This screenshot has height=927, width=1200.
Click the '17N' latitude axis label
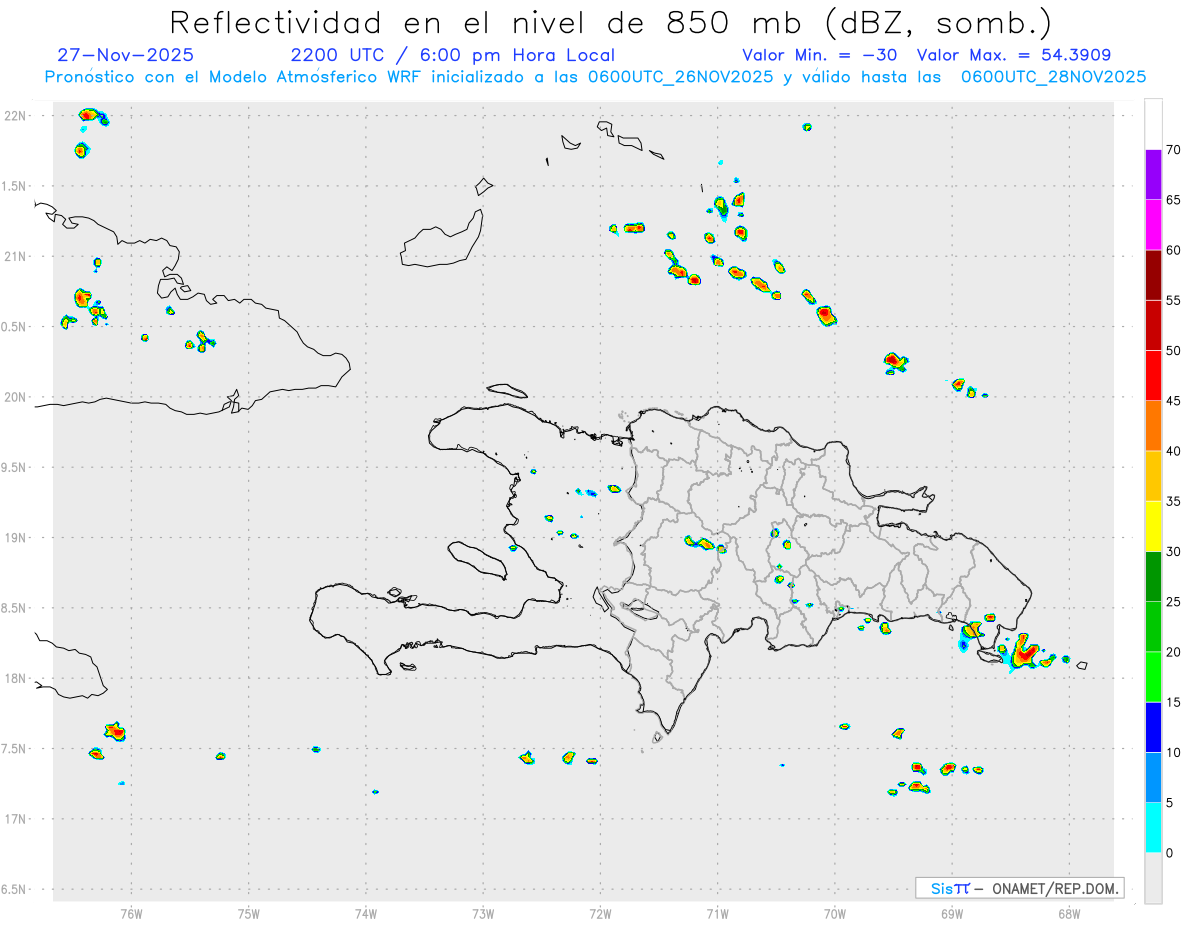click(15, 819)
